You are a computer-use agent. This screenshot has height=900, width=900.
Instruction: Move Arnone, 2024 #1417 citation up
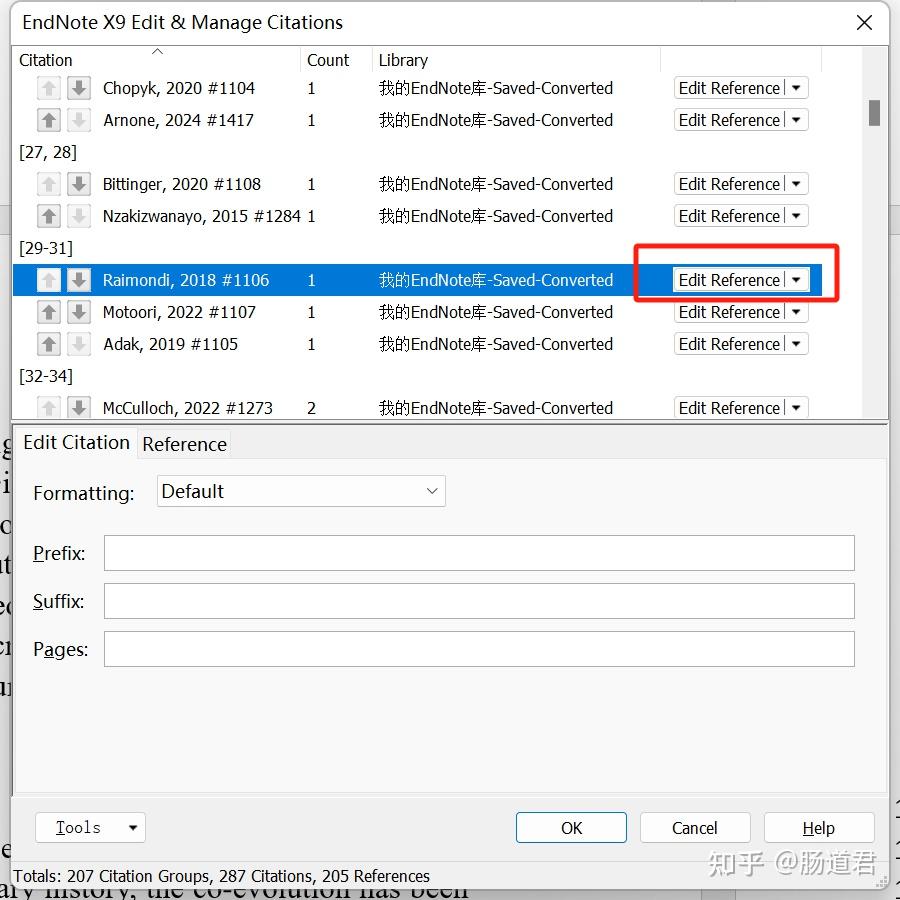click(x=49, y=121)
